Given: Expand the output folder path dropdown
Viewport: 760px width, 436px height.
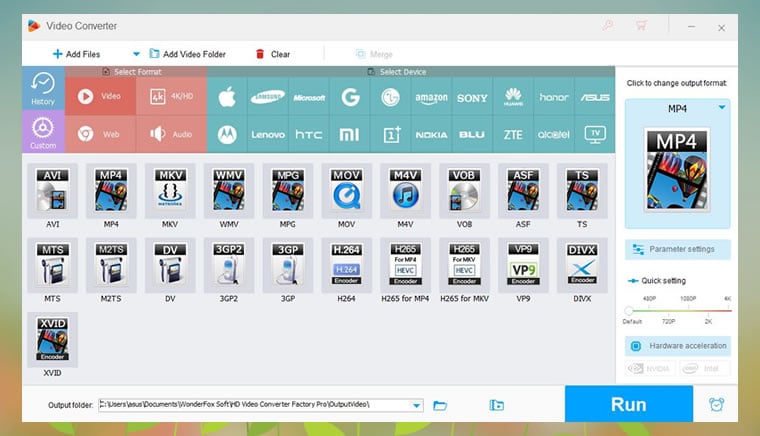Looking at the screenshot, I should click(x=416, y=405).
